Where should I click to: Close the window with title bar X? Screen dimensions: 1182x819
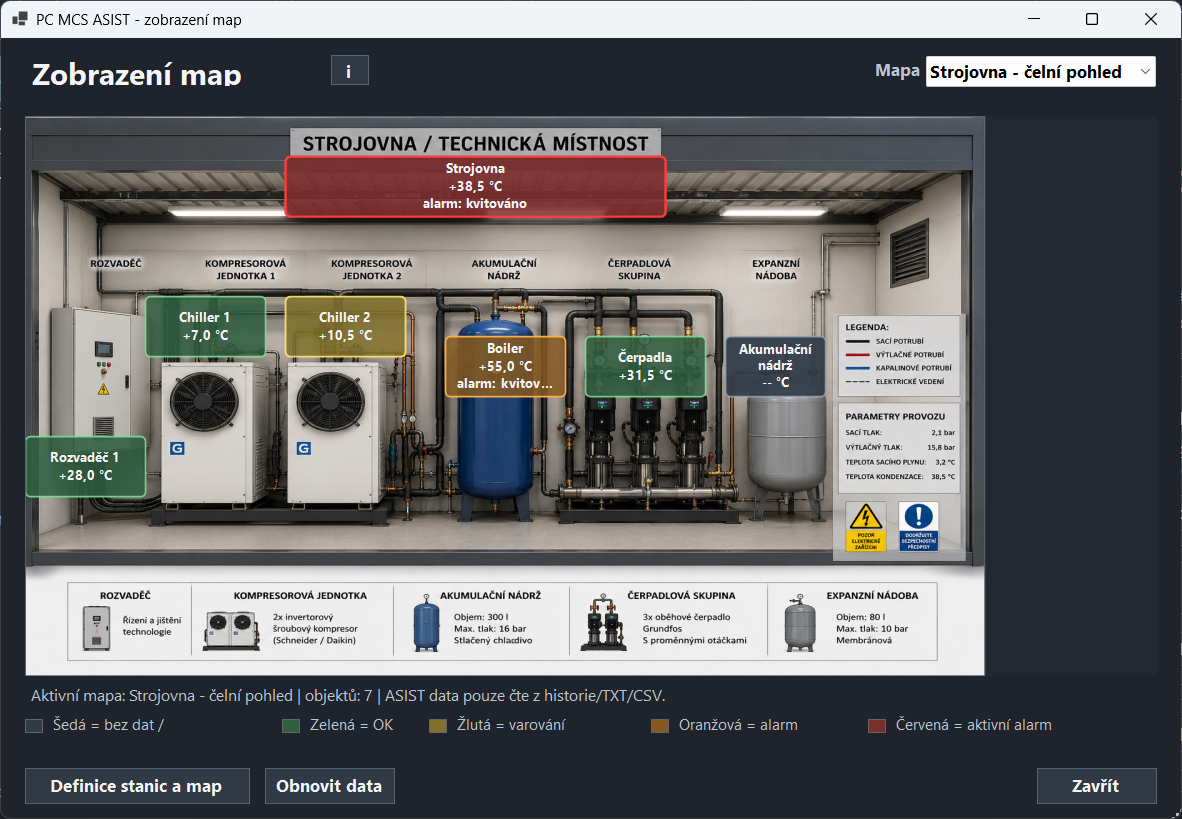pos(1150,19)
